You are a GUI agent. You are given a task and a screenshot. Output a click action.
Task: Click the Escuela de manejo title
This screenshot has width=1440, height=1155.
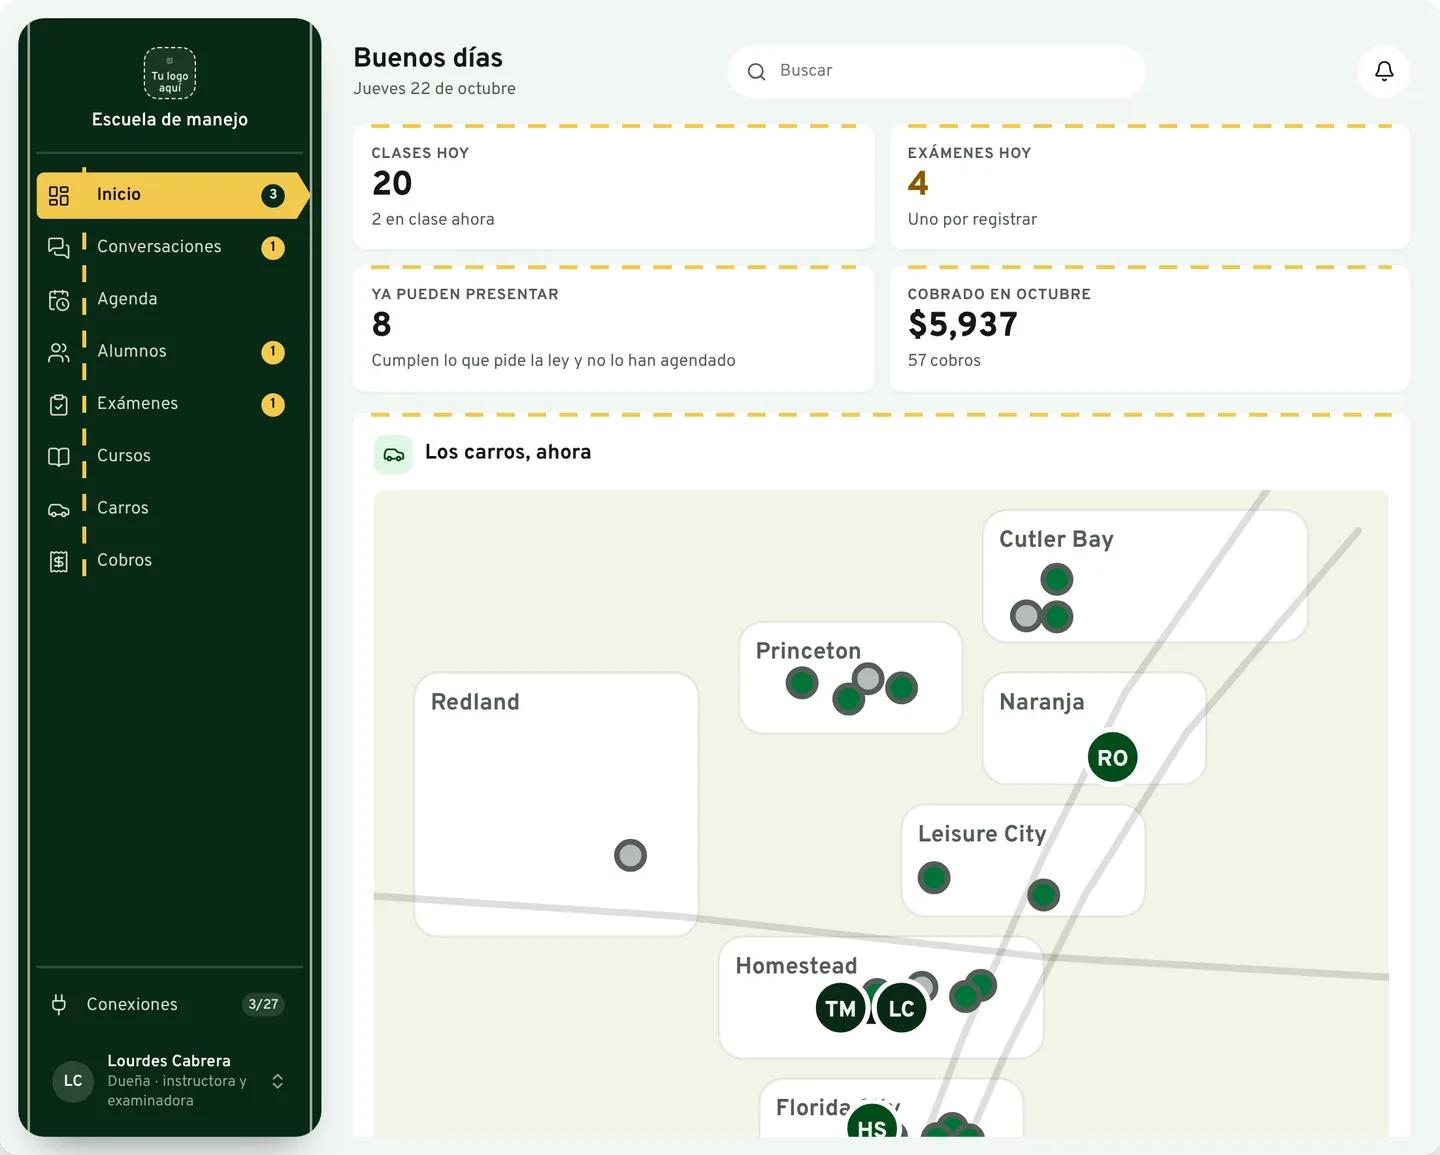point(170,120)
